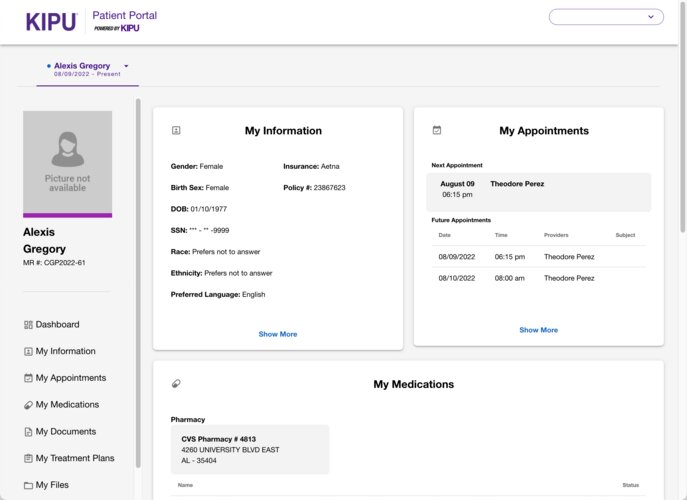Image resolution: width=687 pixels, height=500 pixels.
Task: Click Show More under My Information
Action: [278, 334]
